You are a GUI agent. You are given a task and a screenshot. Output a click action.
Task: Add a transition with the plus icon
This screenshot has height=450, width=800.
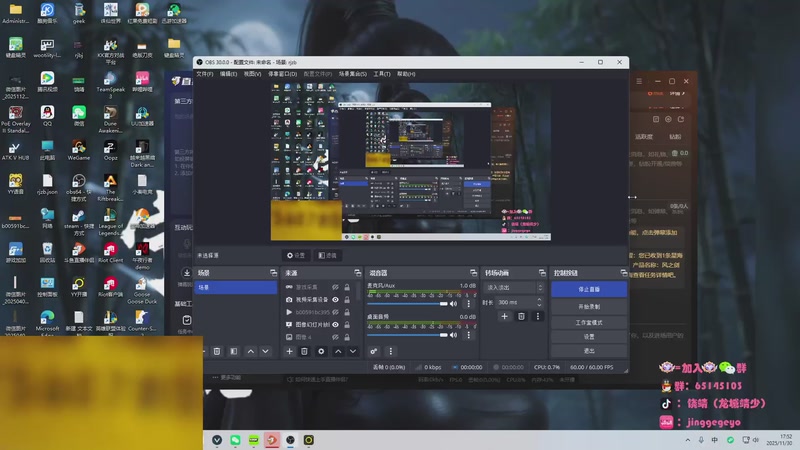click(x=504, y=316)
